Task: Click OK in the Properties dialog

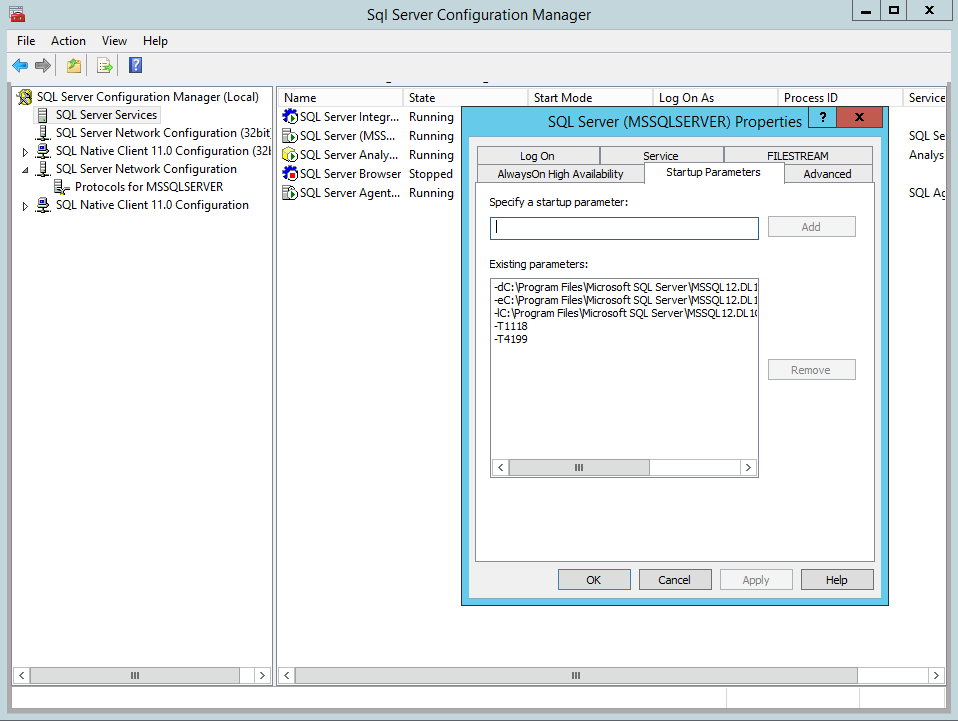Action: click(x=594, y=580)
